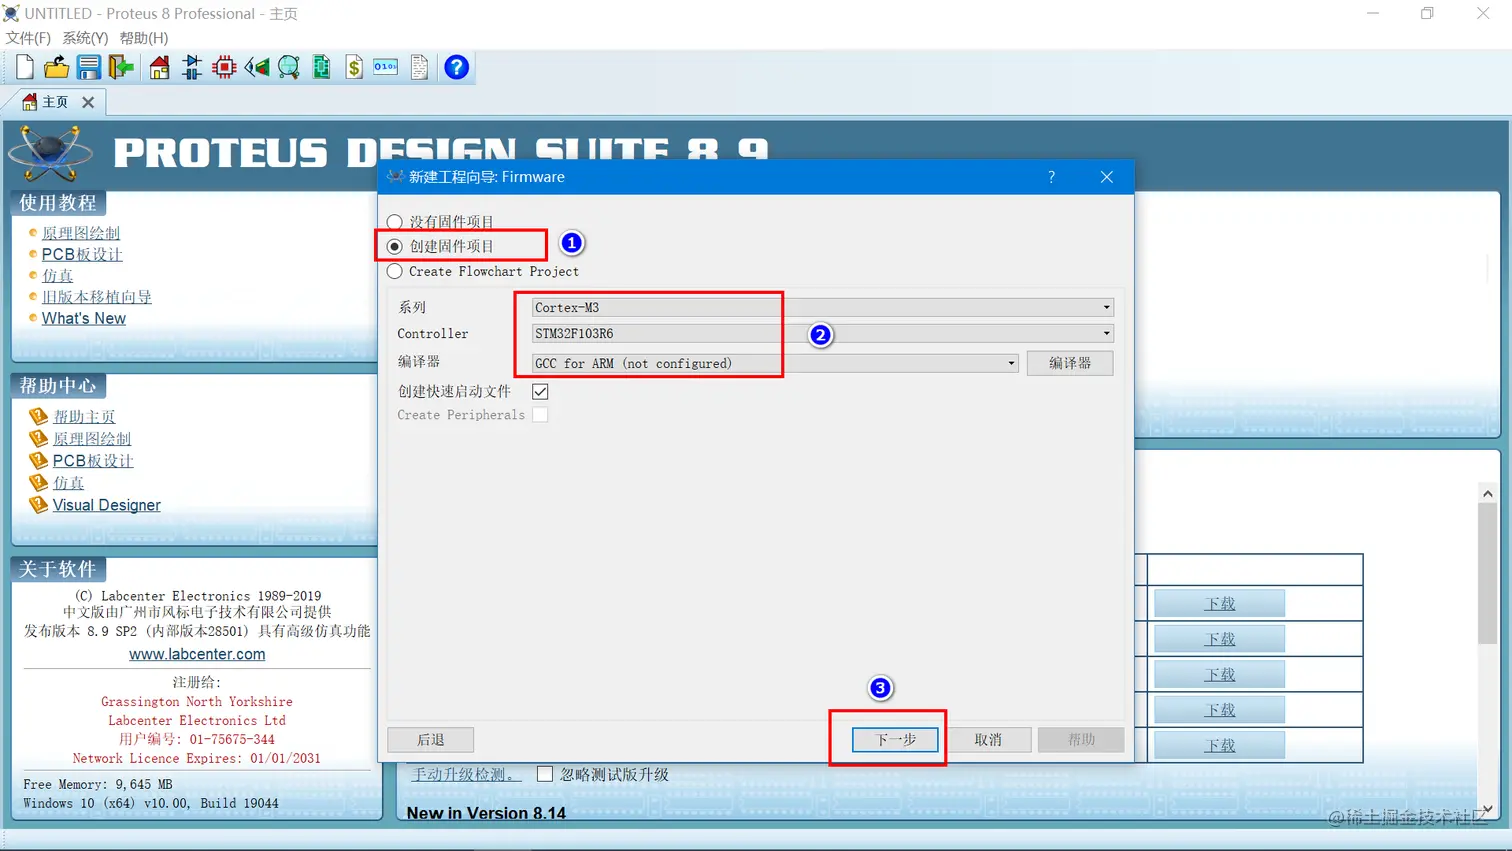
Task: Save project via the floppy disk icon
Action: (89, 67)
